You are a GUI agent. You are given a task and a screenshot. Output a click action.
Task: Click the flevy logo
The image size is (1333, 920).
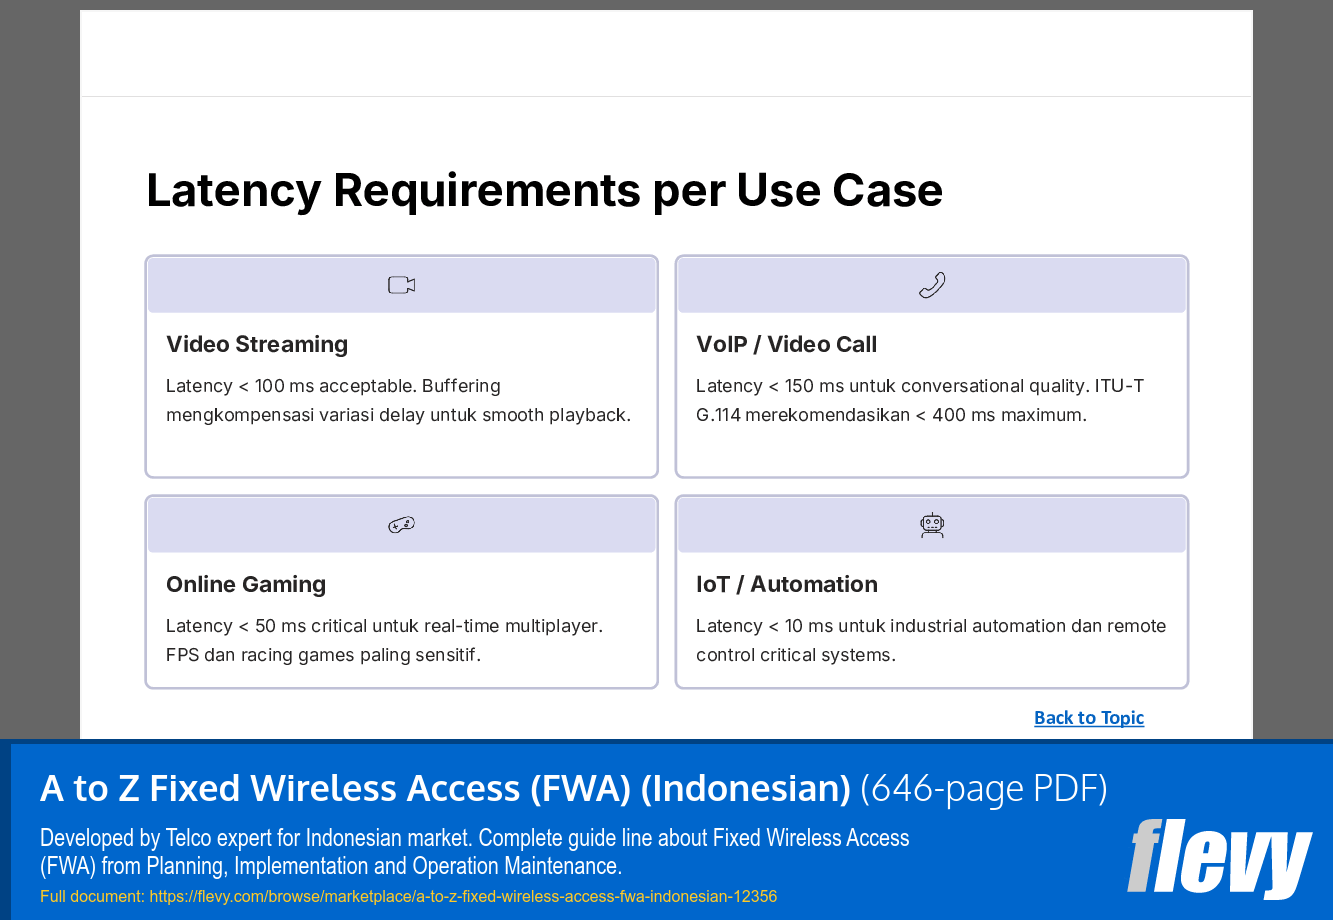pos(1219,858)
